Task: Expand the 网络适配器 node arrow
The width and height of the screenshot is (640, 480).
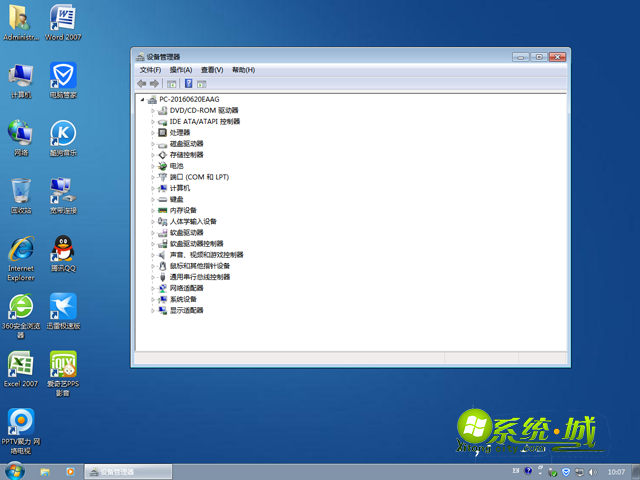Action: 153,288
